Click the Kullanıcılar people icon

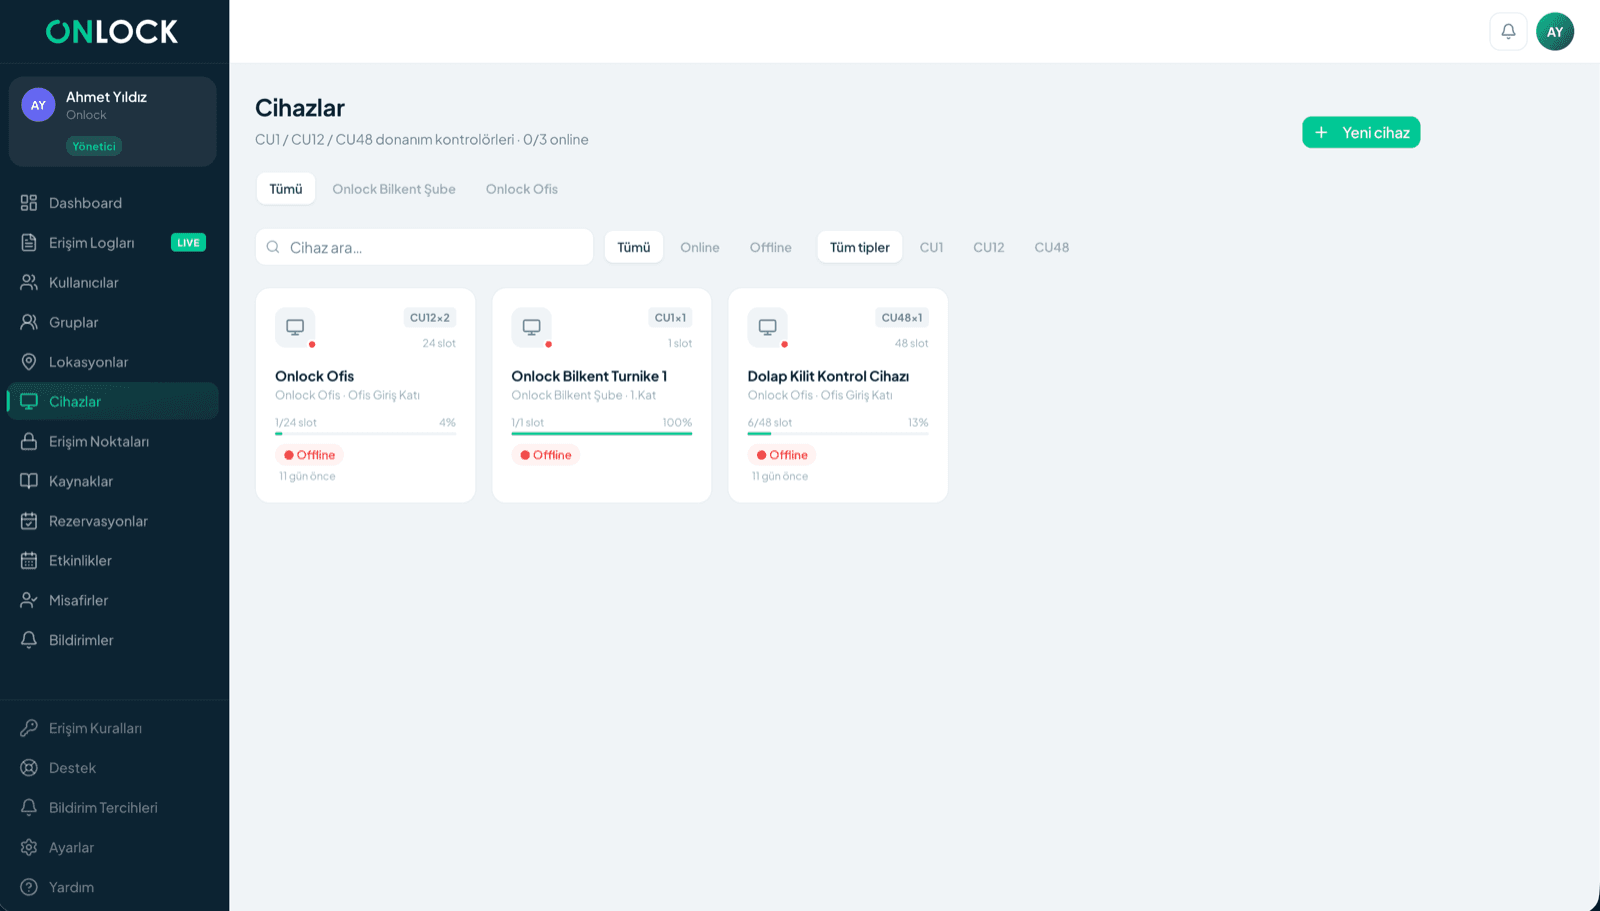(x=29, y=283)
